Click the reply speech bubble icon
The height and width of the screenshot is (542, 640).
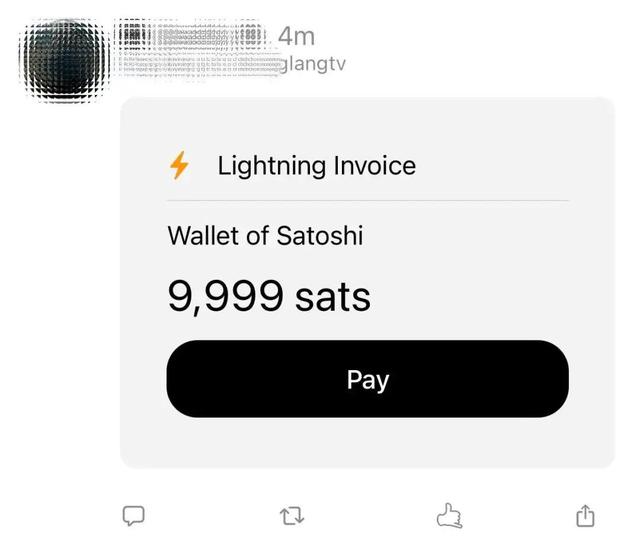click(133, 515)
